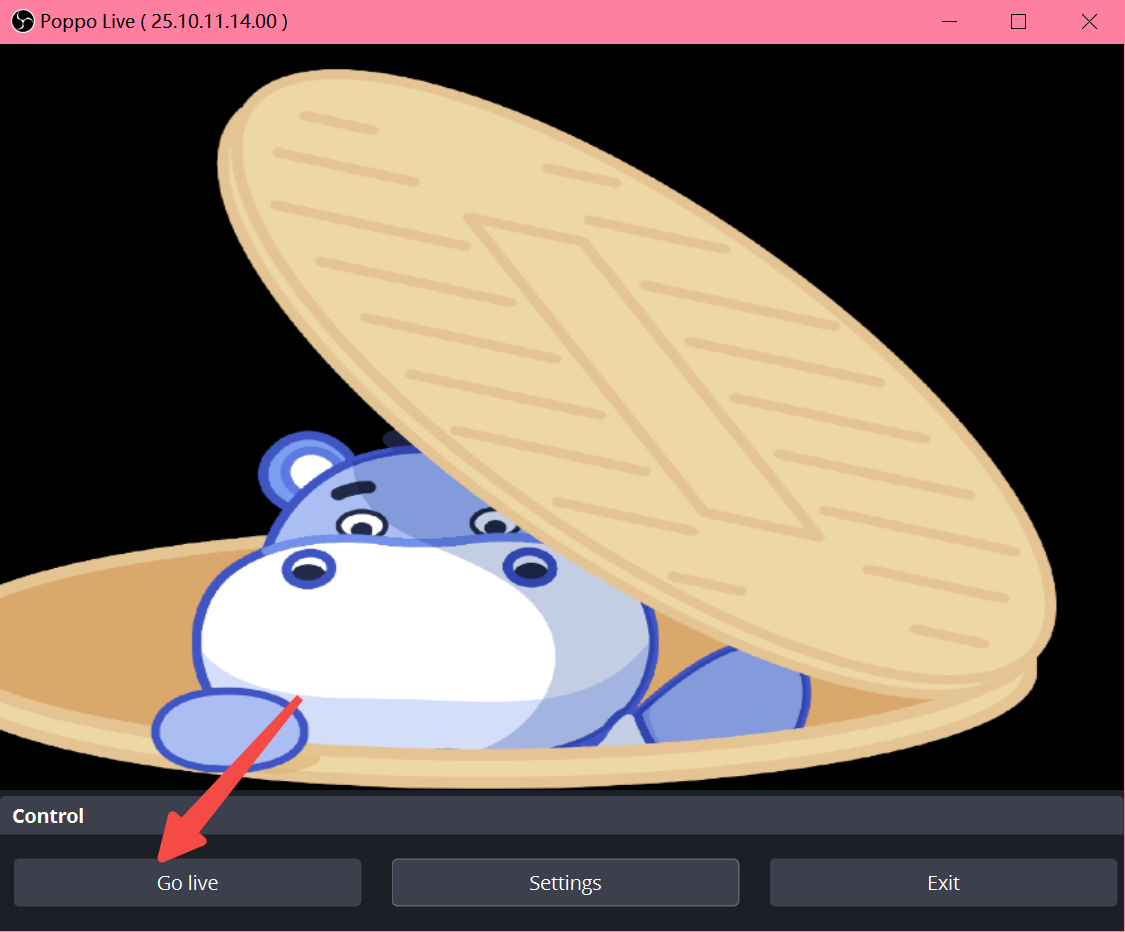Start streaming with the Go live button
Image resolution: width=1125 pixels, height=932 pixels.
click(x=187, y=882)
